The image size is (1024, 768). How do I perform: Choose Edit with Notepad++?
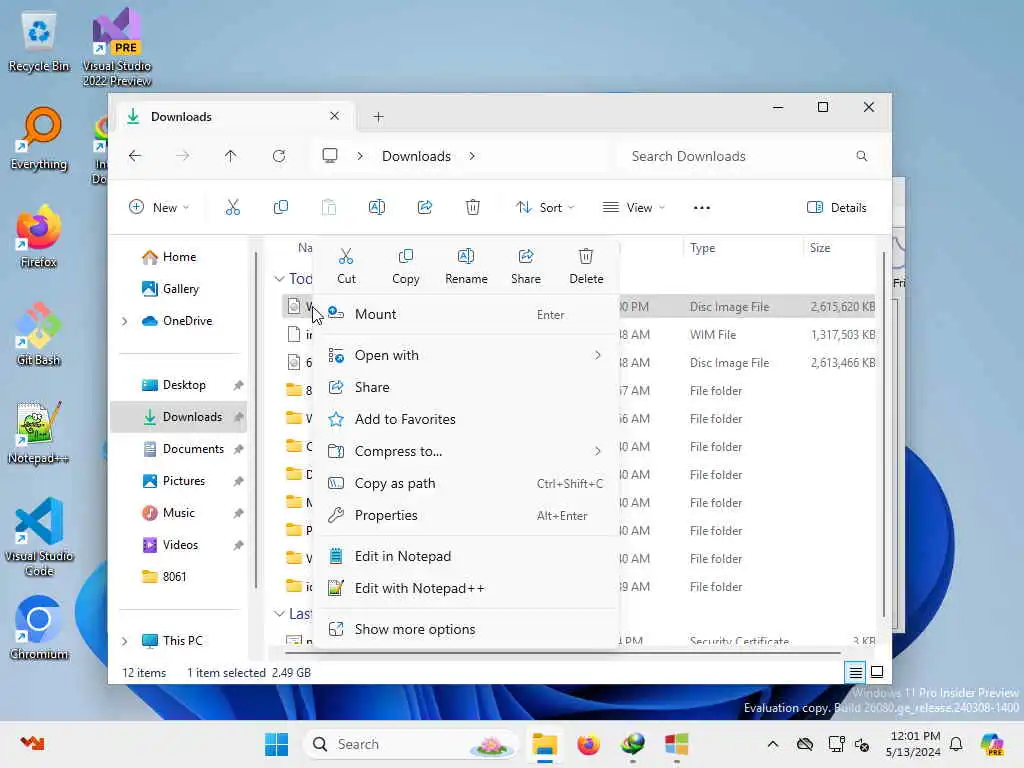click(466, 588)
